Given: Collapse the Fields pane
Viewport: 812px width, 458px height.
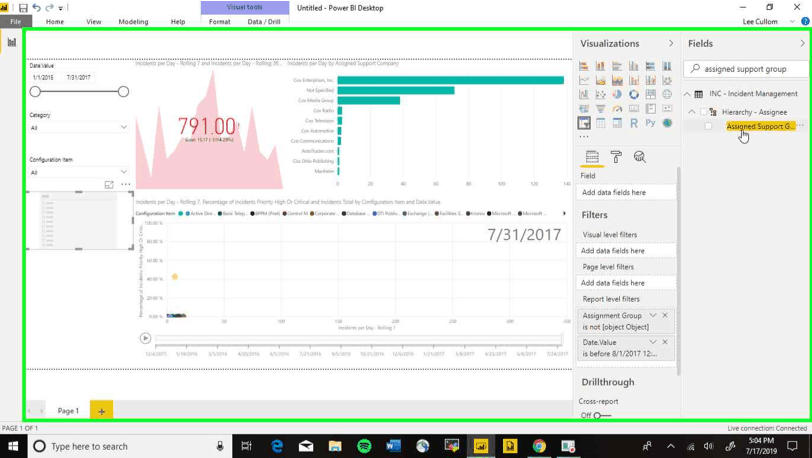Looking at the screenshot, I should (803, 44).
